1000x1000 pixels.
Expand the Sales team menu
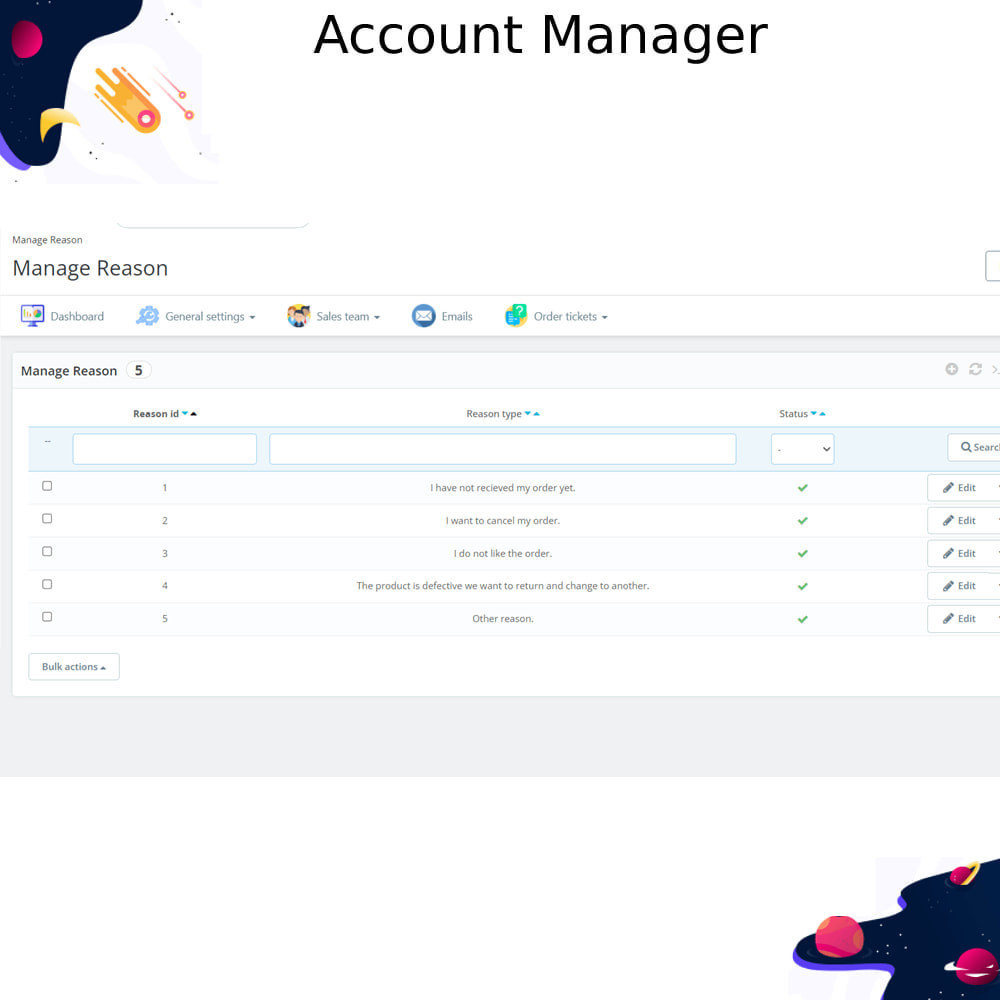(x=348, y=316)
